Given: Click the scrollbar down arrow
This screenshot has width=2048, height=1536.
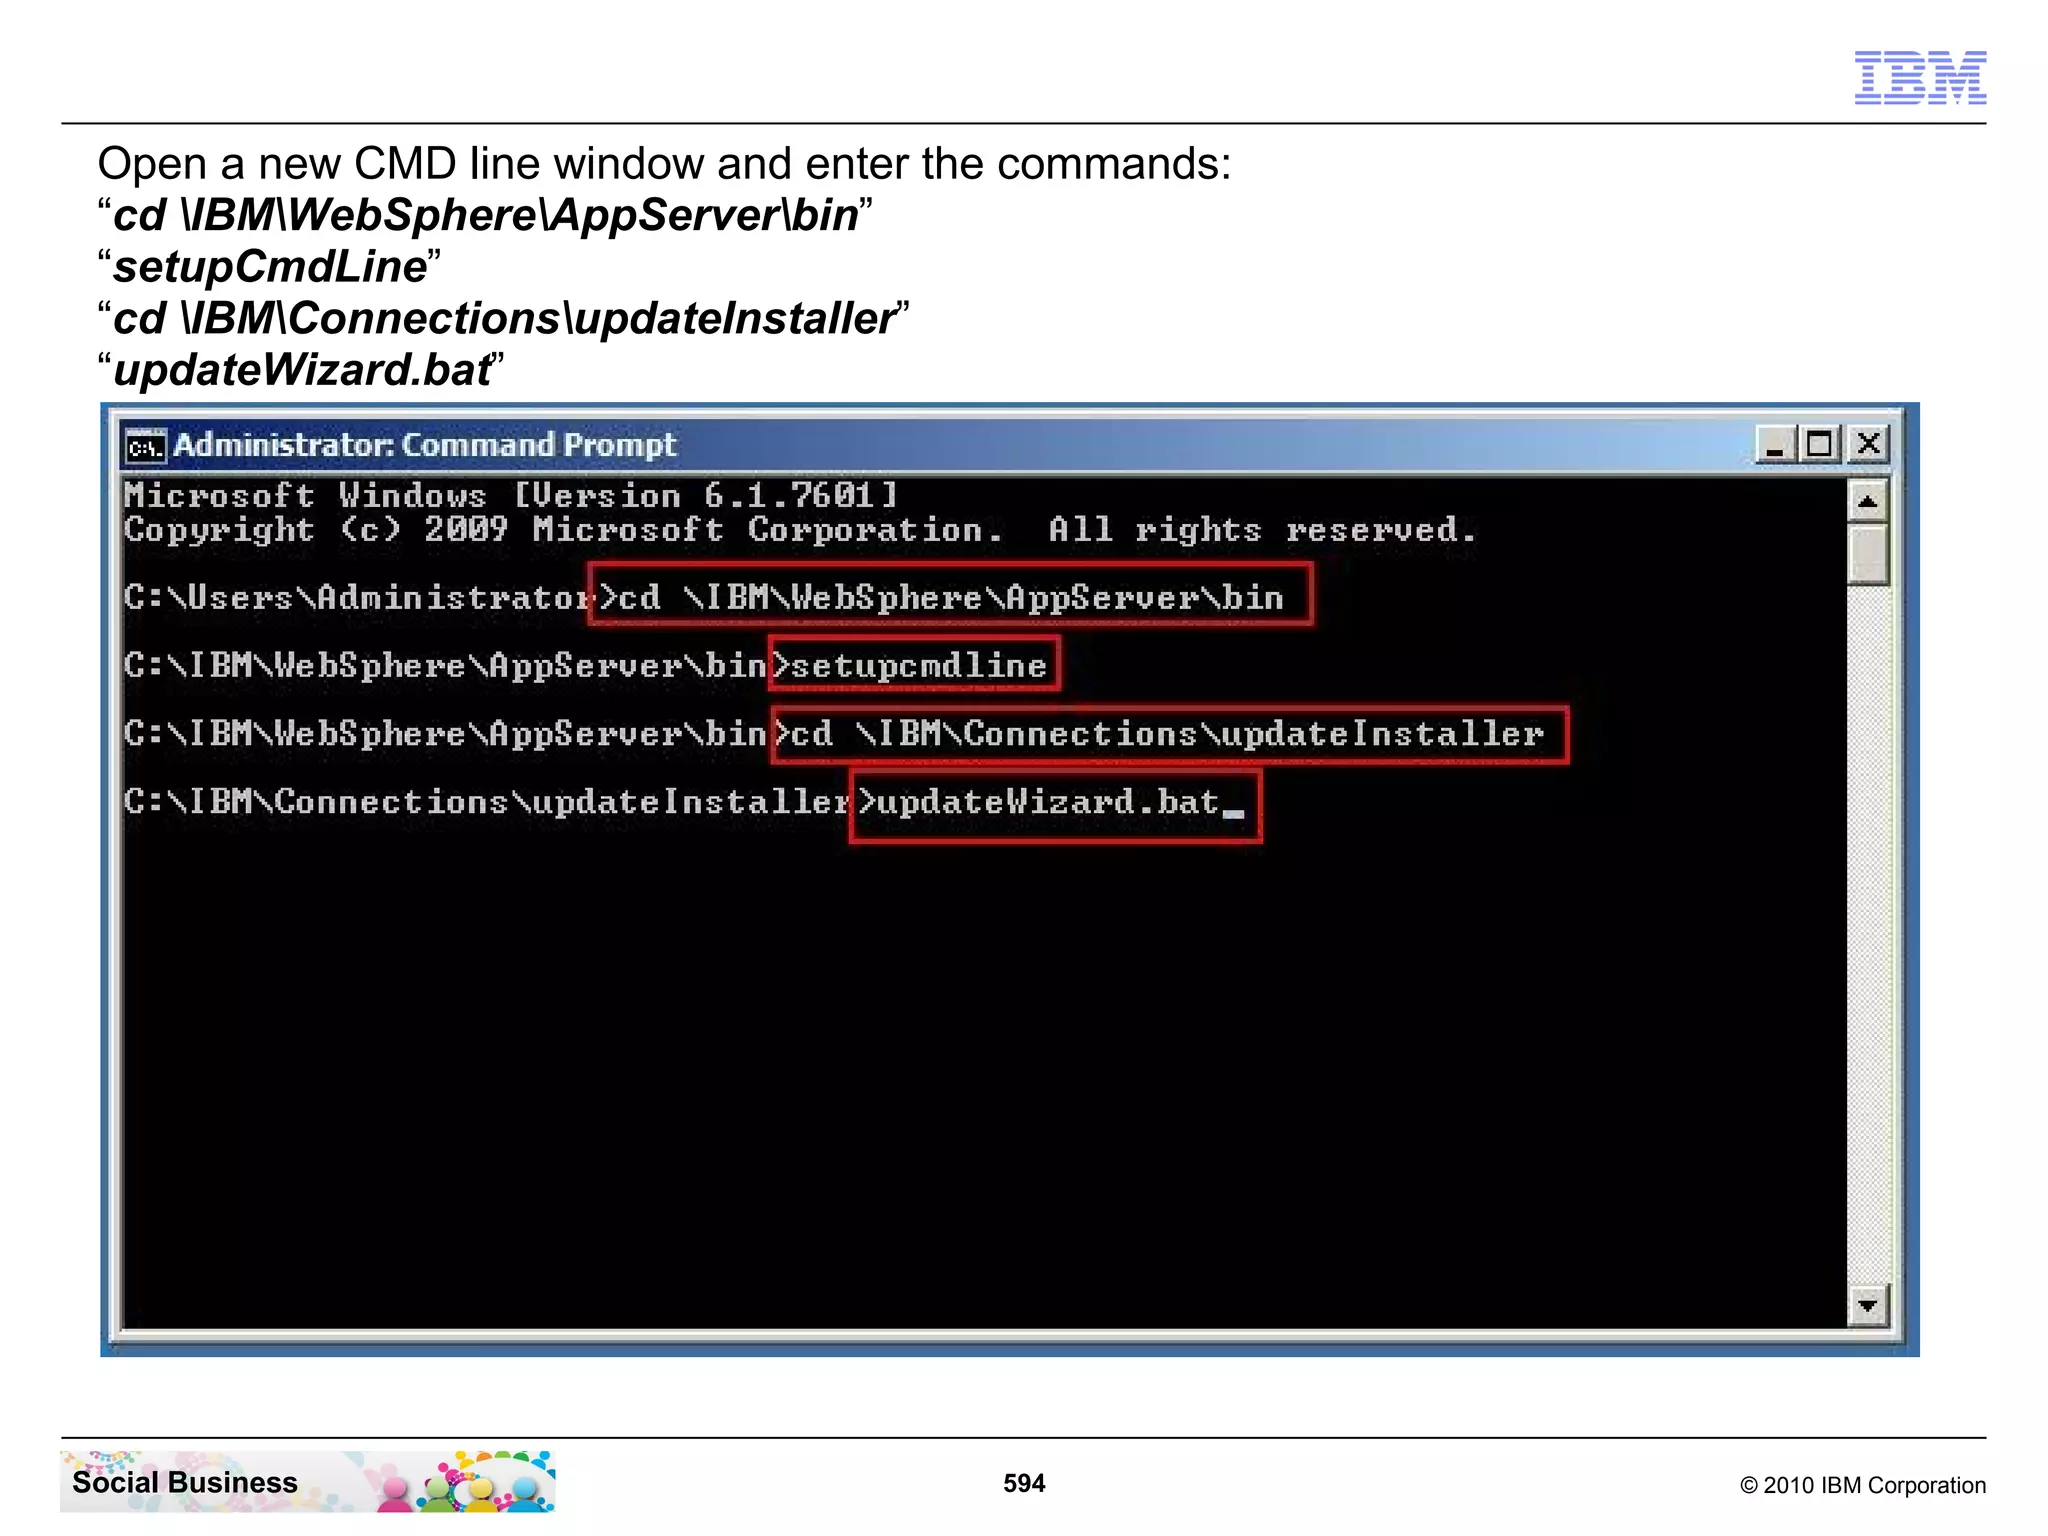Looking at the screenshot, I should tap(1867, 1305).
